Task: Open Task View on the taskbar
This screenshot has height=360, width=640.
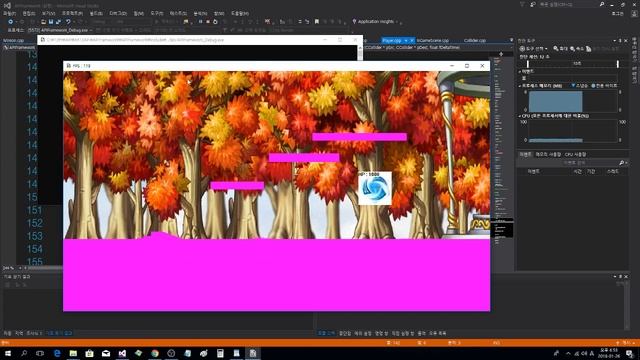Action: pos(40,353)
